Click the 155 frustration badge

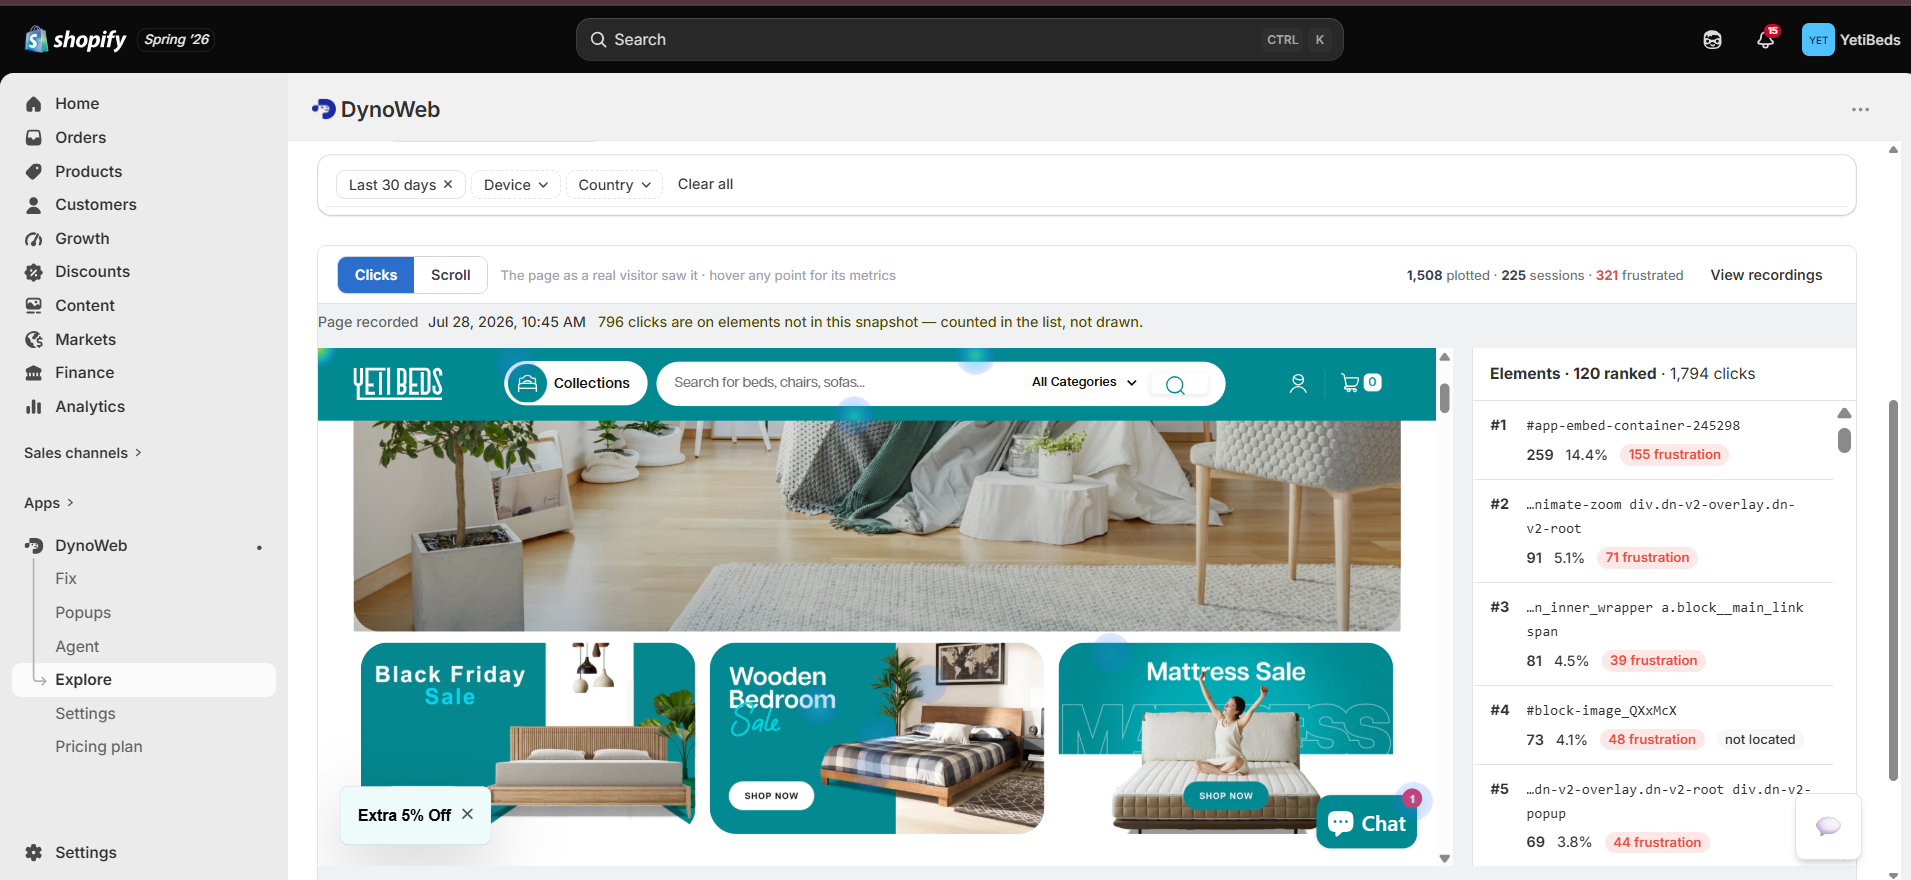[1674, 455]
